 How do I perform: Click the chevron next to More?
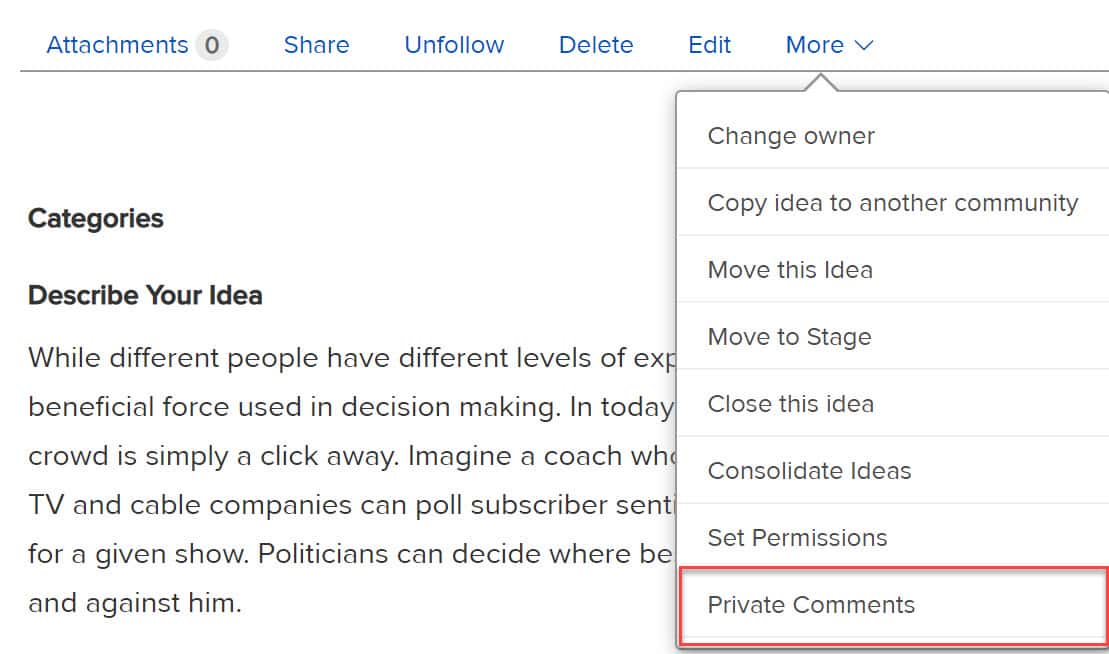(x=865, y=46)
